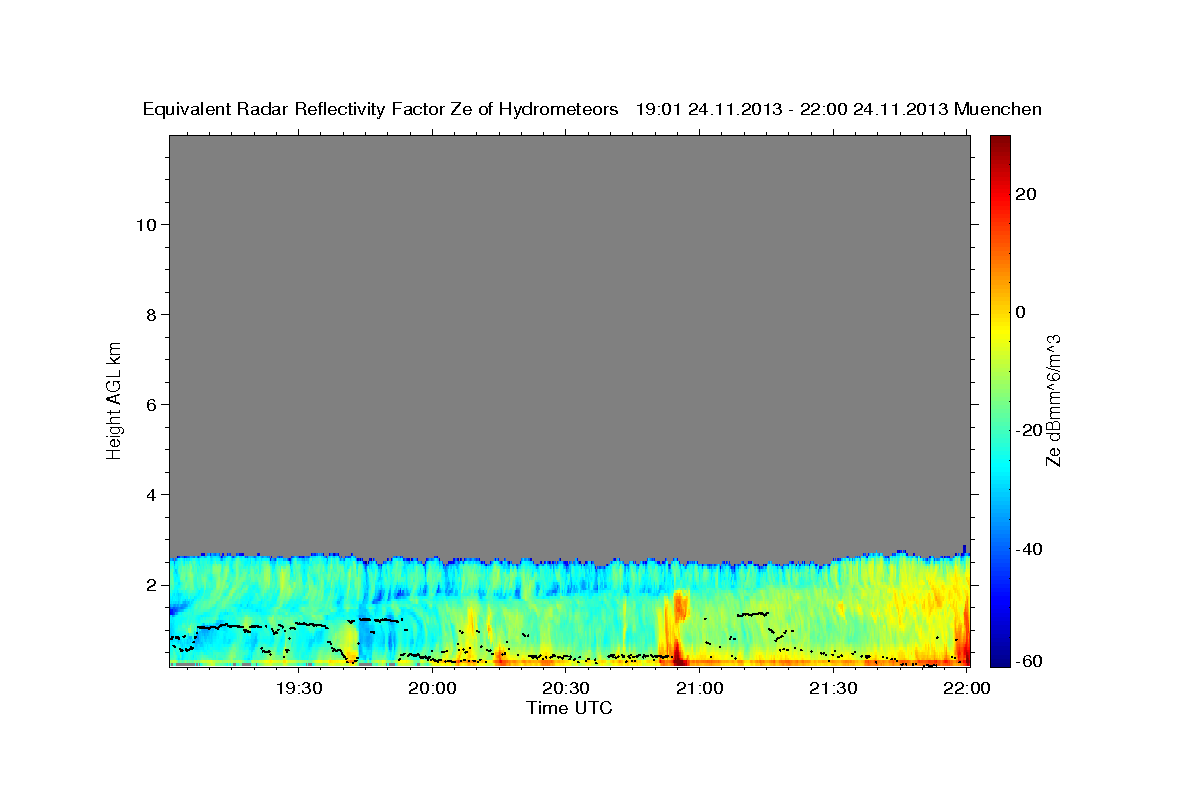
Task: Click the 20:00 time tick label
Action: pyautogui.click(x=432, y=688)
